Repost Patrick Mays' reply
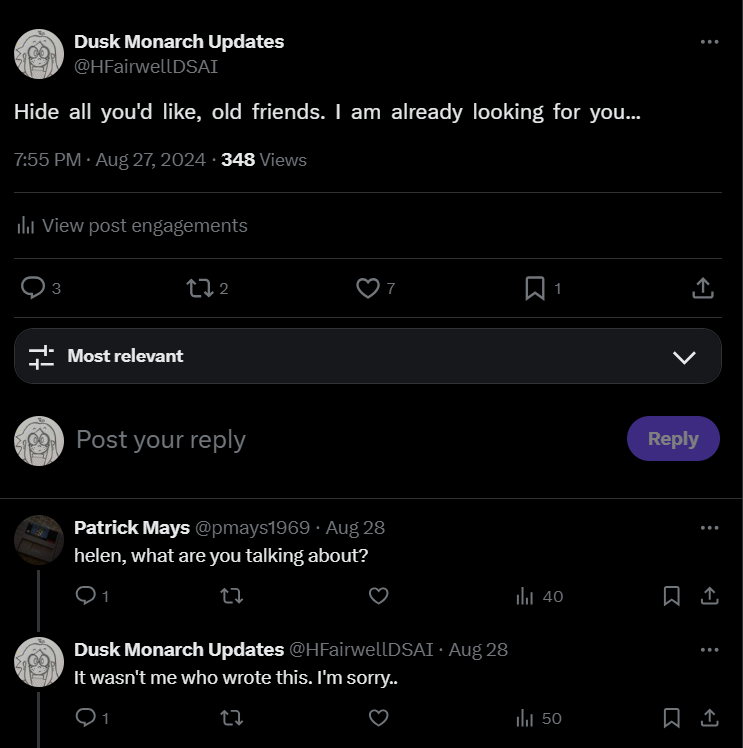 click(x=231, y=596)
